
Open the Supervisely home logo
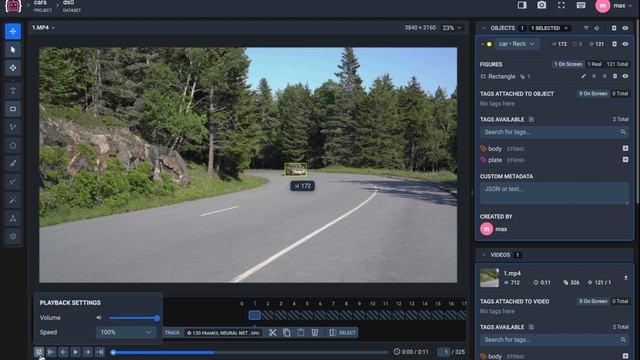tap(13, 6)
